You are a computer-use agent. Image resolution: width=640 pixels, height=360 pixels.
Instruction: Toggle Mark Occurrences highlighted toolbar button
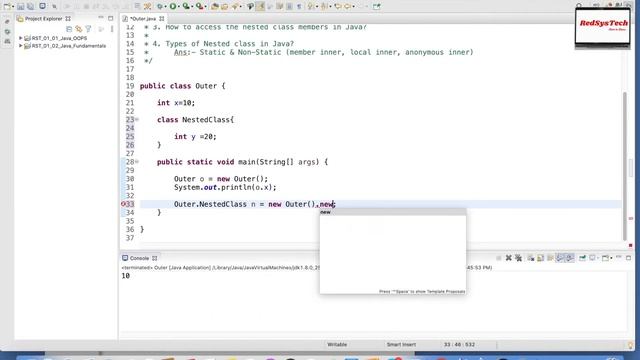260,7
